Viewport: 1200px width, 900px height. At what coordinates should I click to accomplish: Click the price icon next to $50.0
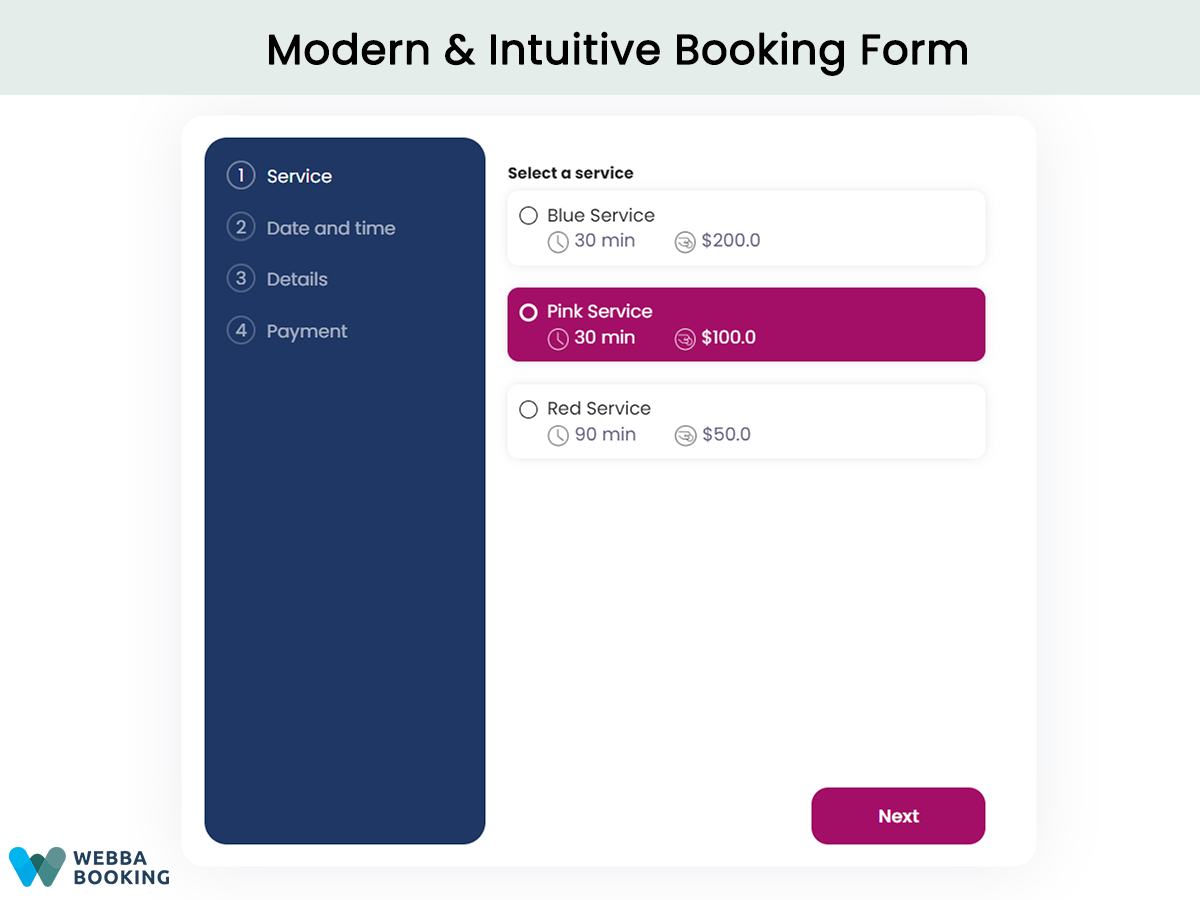(x=685, y=435)
